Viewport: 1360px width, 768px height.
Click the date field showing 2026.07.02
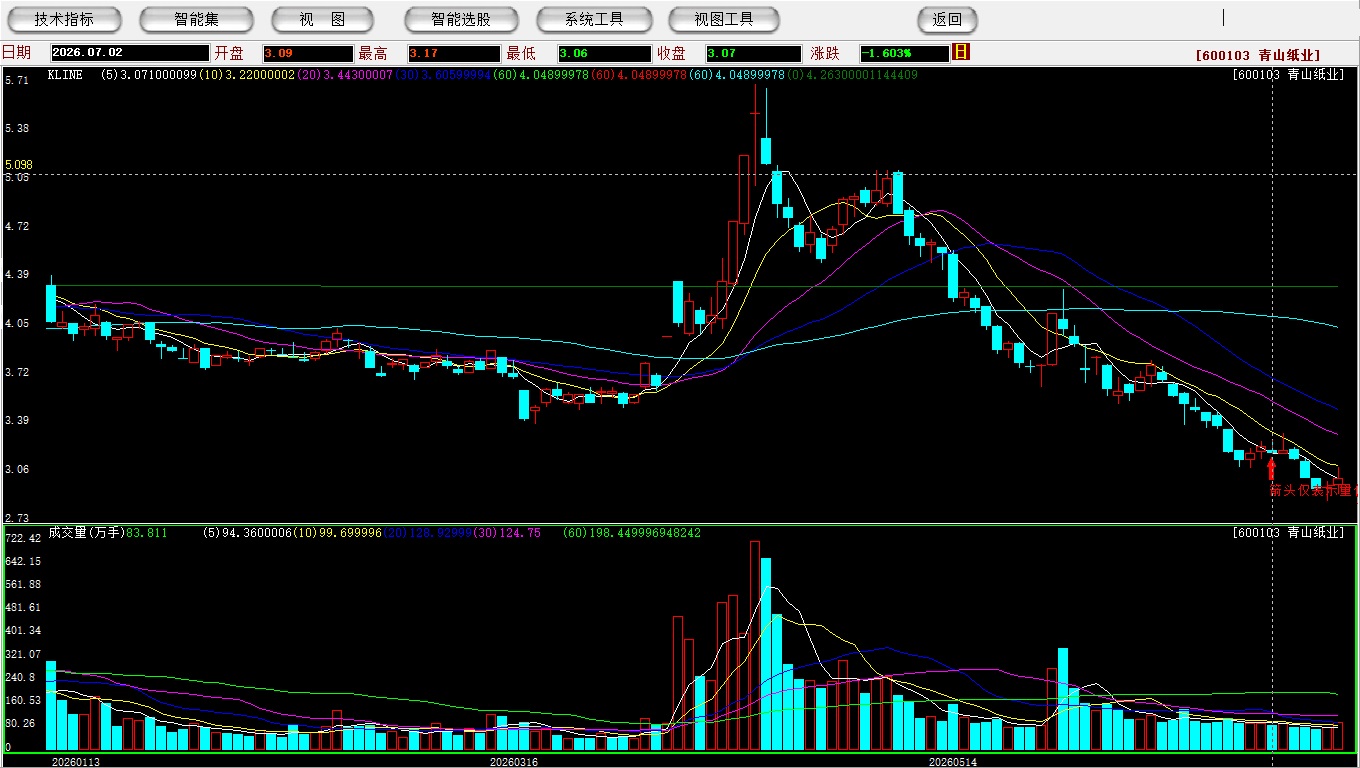coord(130,53)
